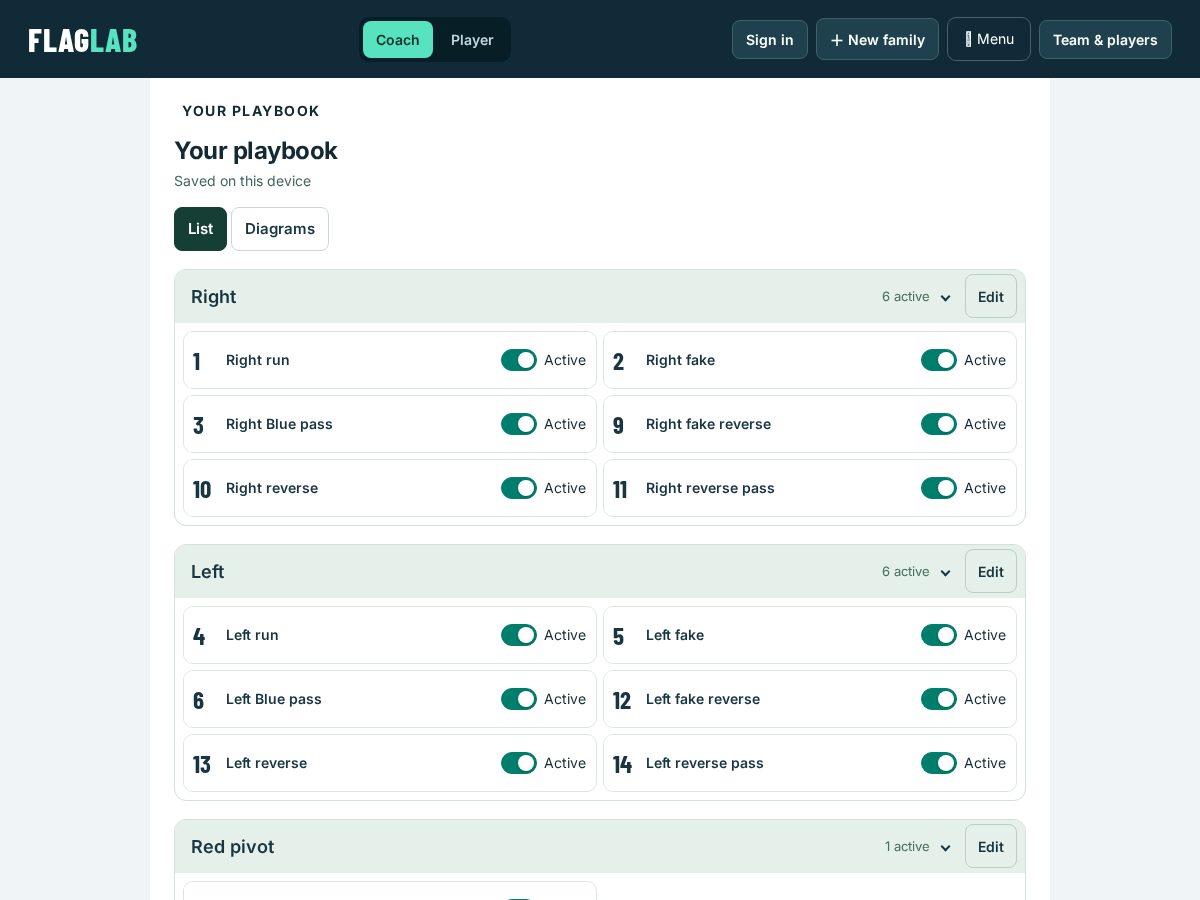Click play number 14
Screen dimensions: 1200x900
point(622,764)
